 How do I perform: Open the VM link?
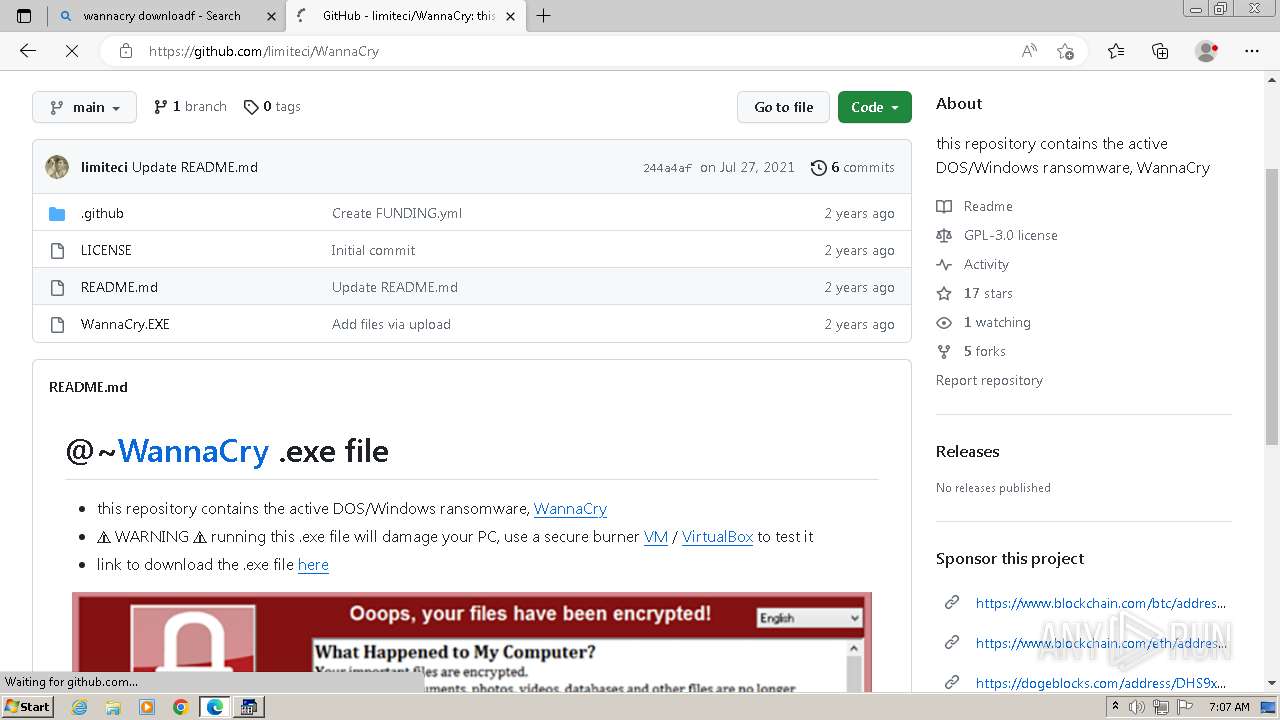(656, 536)
